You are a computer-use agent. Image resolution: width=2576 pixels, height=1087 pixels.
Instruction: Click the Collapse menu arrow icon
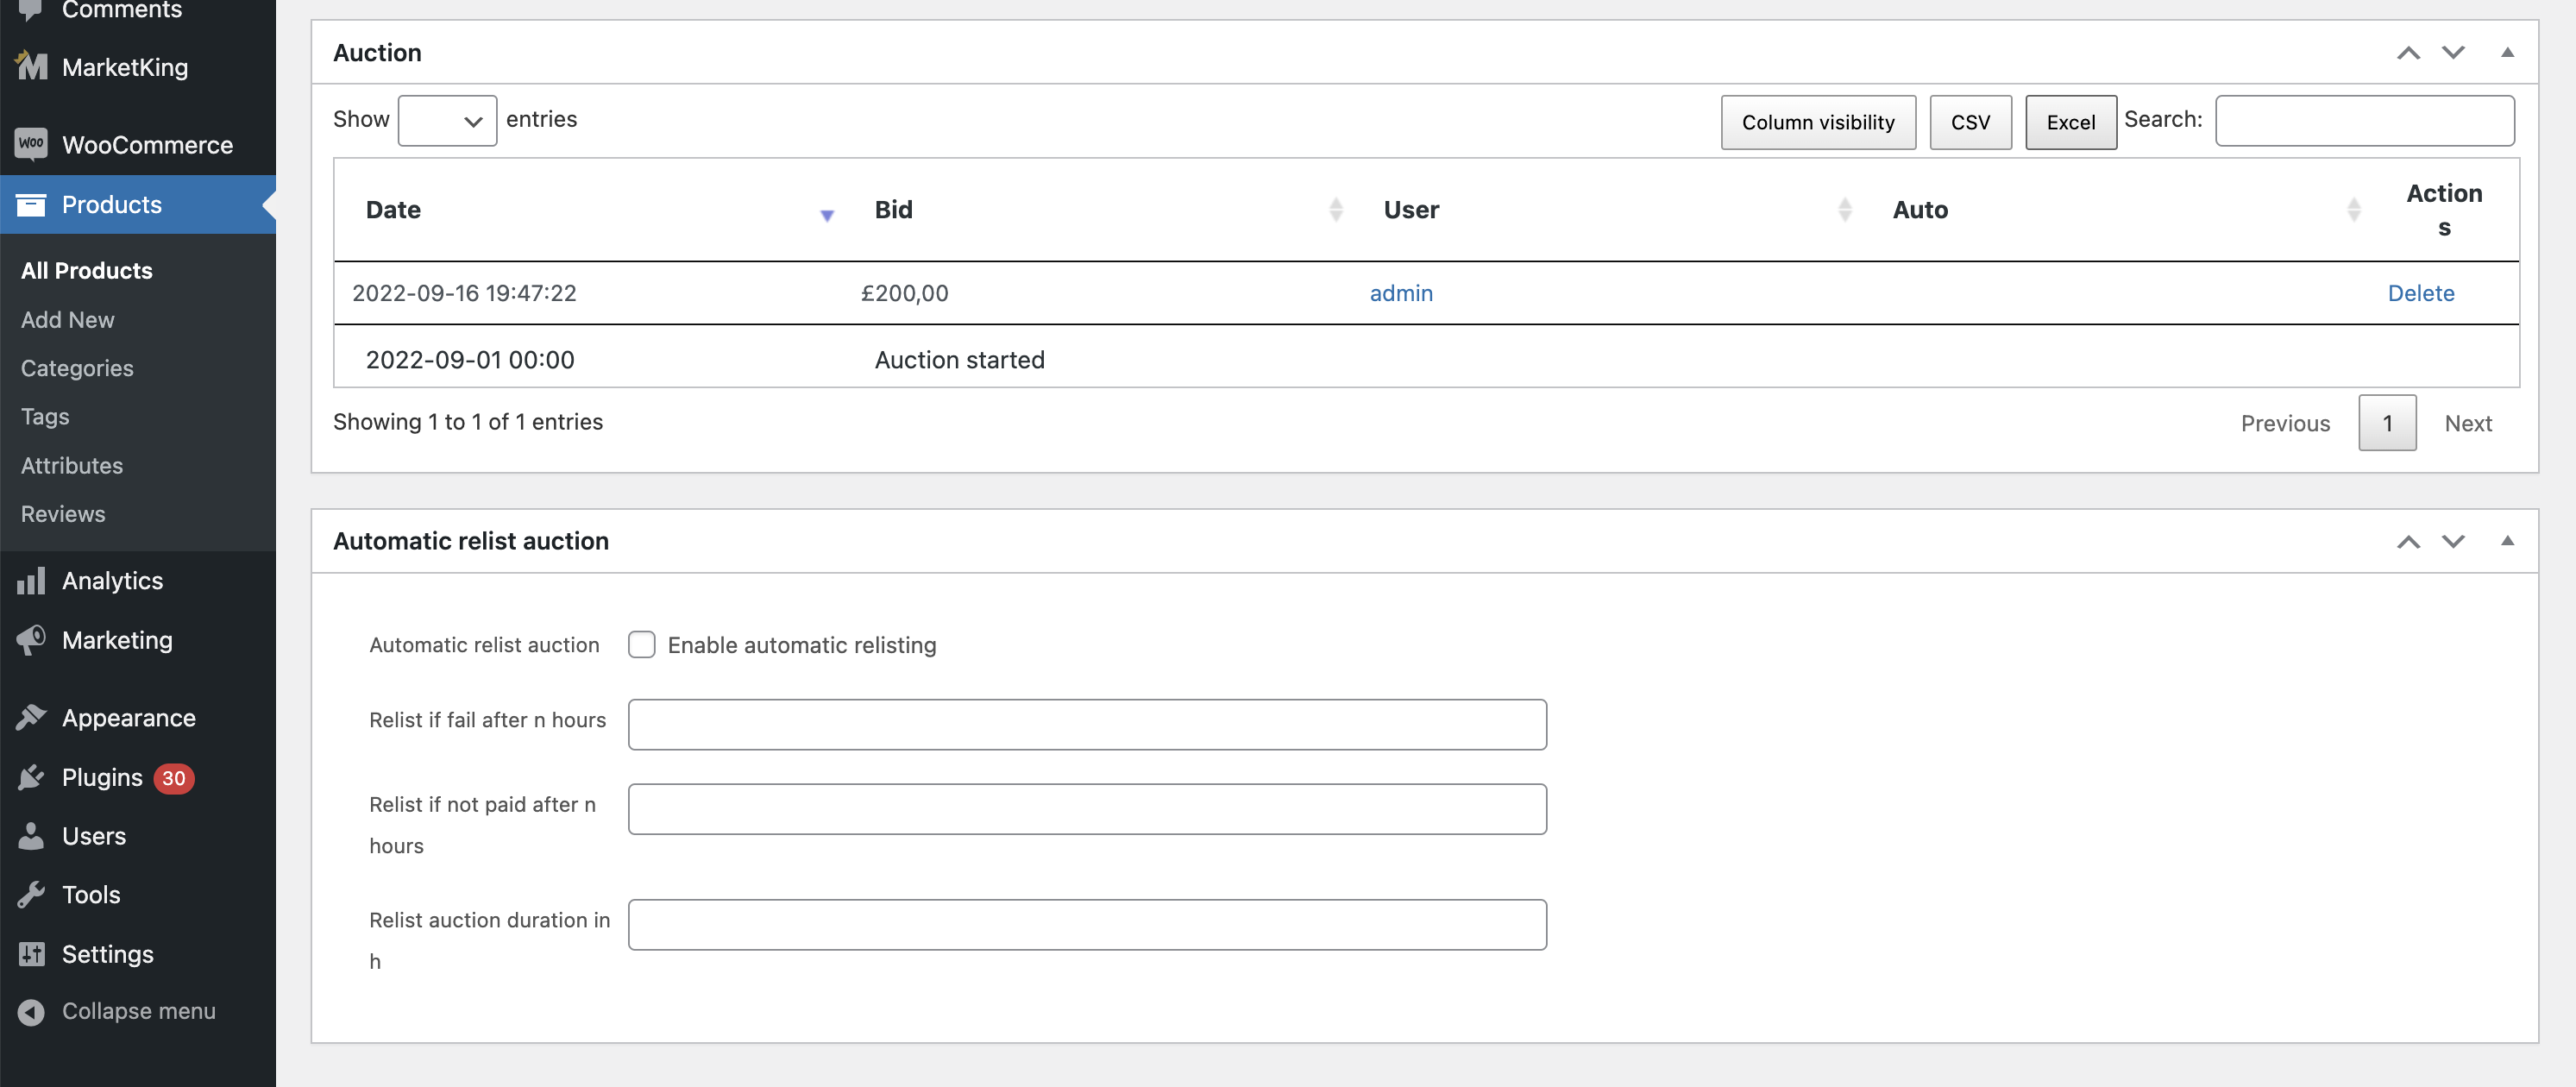click(x=31, y=1011)
